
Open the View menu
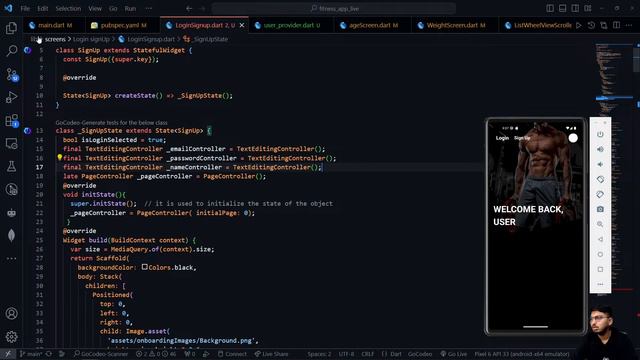point(95,8)
